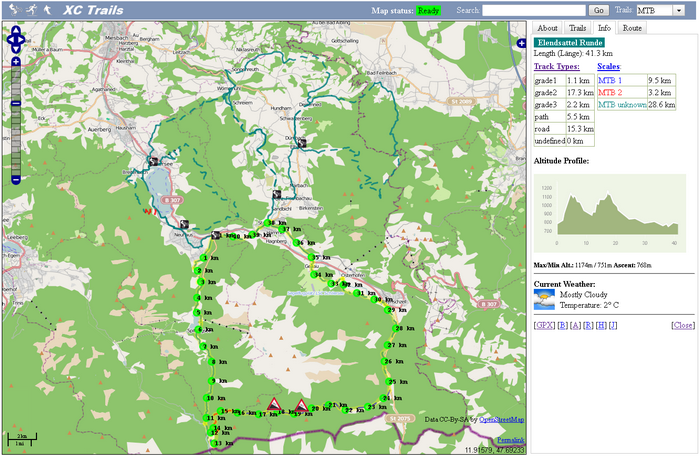The width and height of the screenshot is (700, 456).
Task: Select the mountain biking activity icon
Action: pos(15,9)
